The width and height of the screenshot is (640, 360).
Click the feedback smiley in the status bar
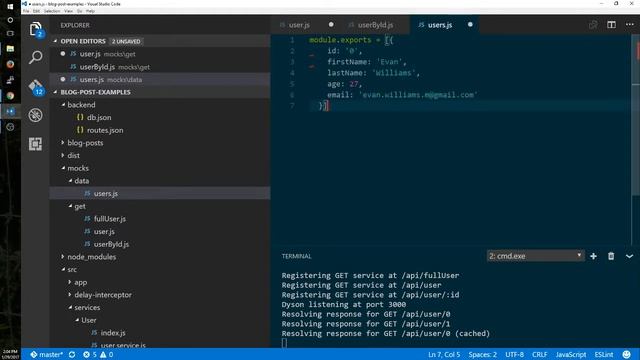click(626, 354)
